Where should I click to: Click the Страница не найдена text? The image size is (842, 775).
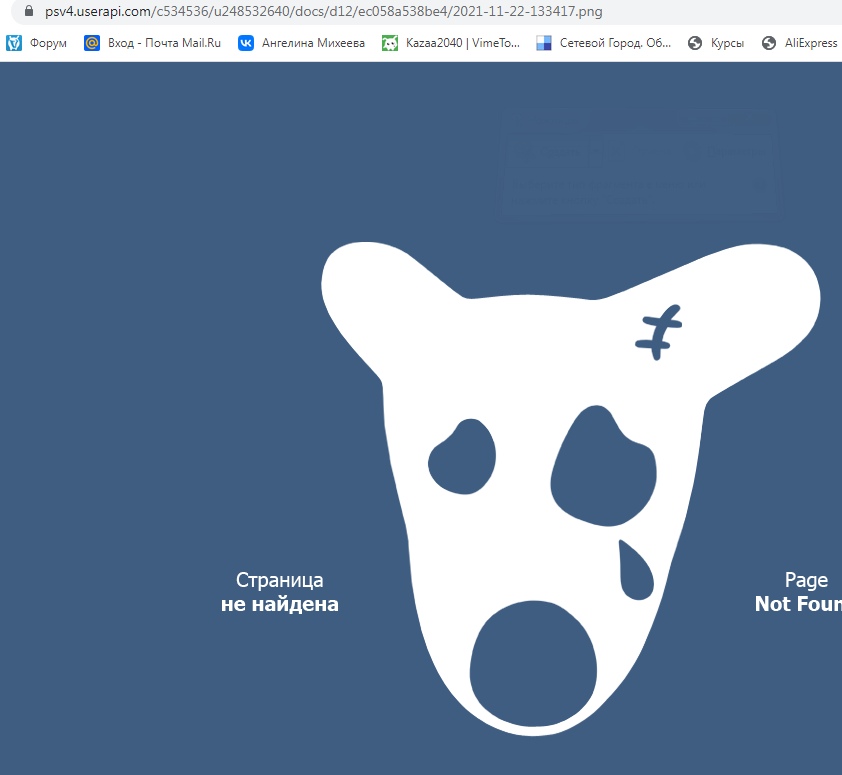pos(280,592)
